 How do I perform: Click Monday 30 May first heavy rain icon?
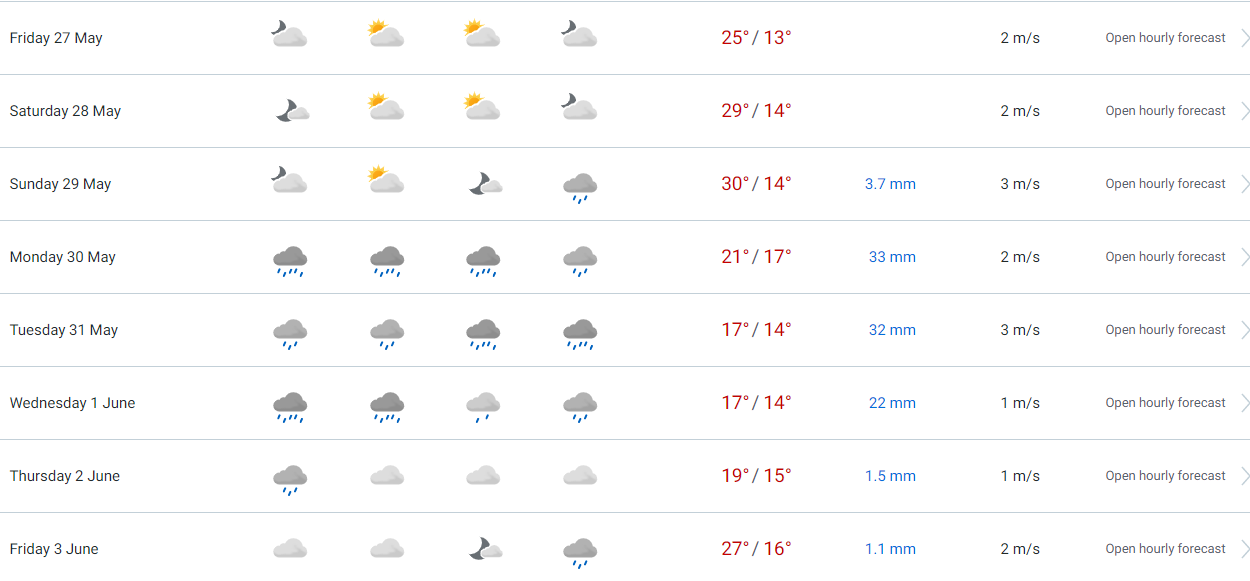[290, 260]
